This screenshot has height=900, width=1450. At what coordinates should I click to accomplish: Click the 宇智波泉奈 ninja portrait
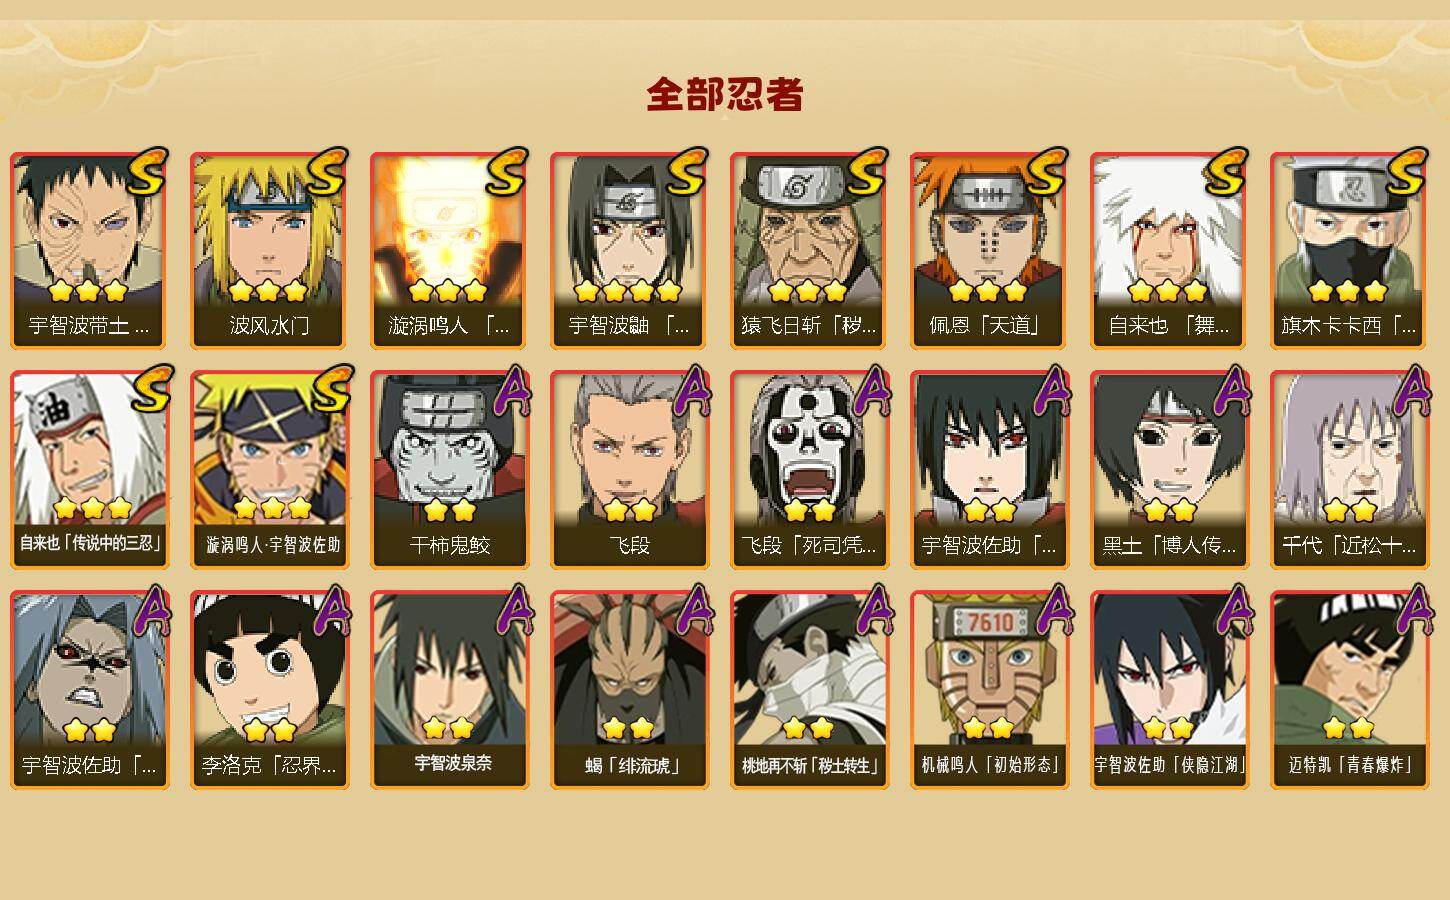[449, 690]
